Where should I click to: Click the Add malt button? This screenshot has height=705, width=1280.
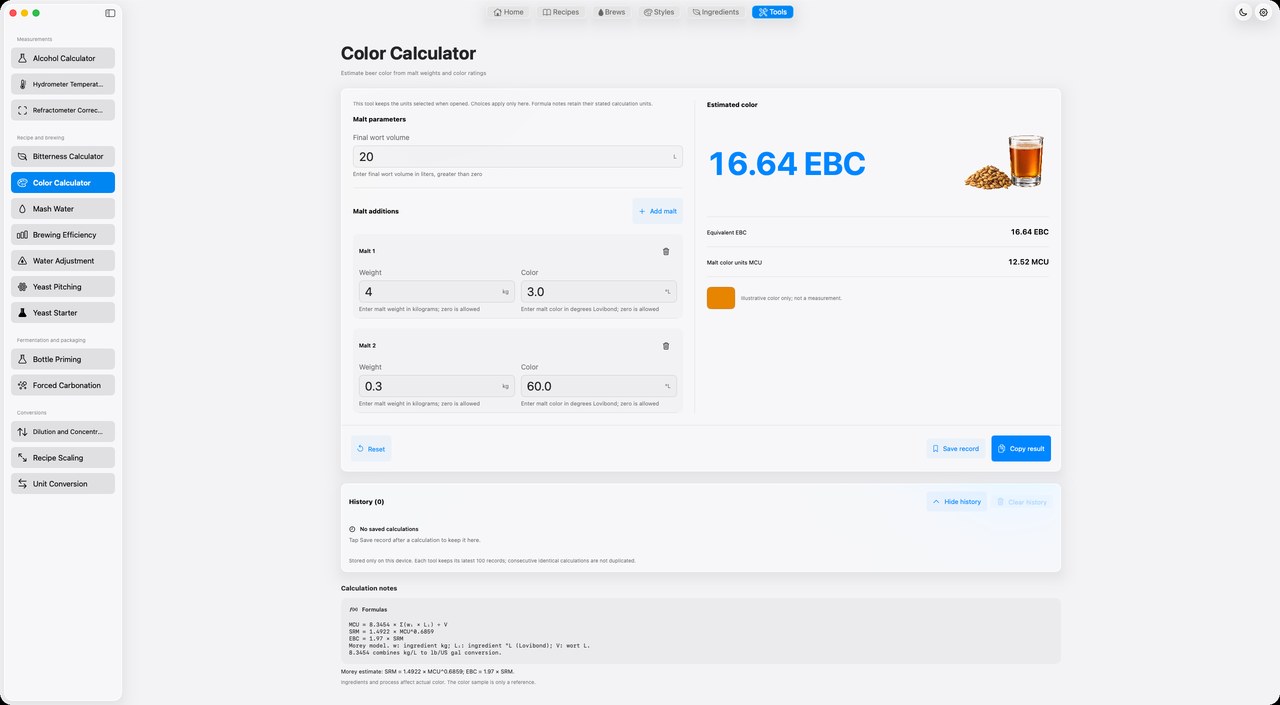click(x=657, y=211)
